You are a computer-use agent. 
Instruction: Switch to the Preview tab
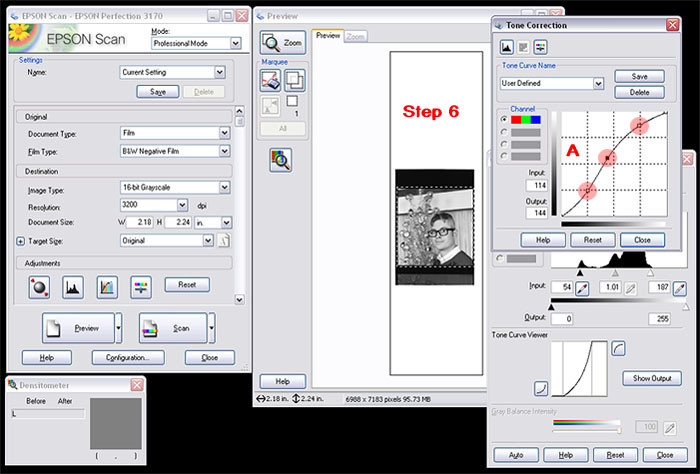pos(328,36)
